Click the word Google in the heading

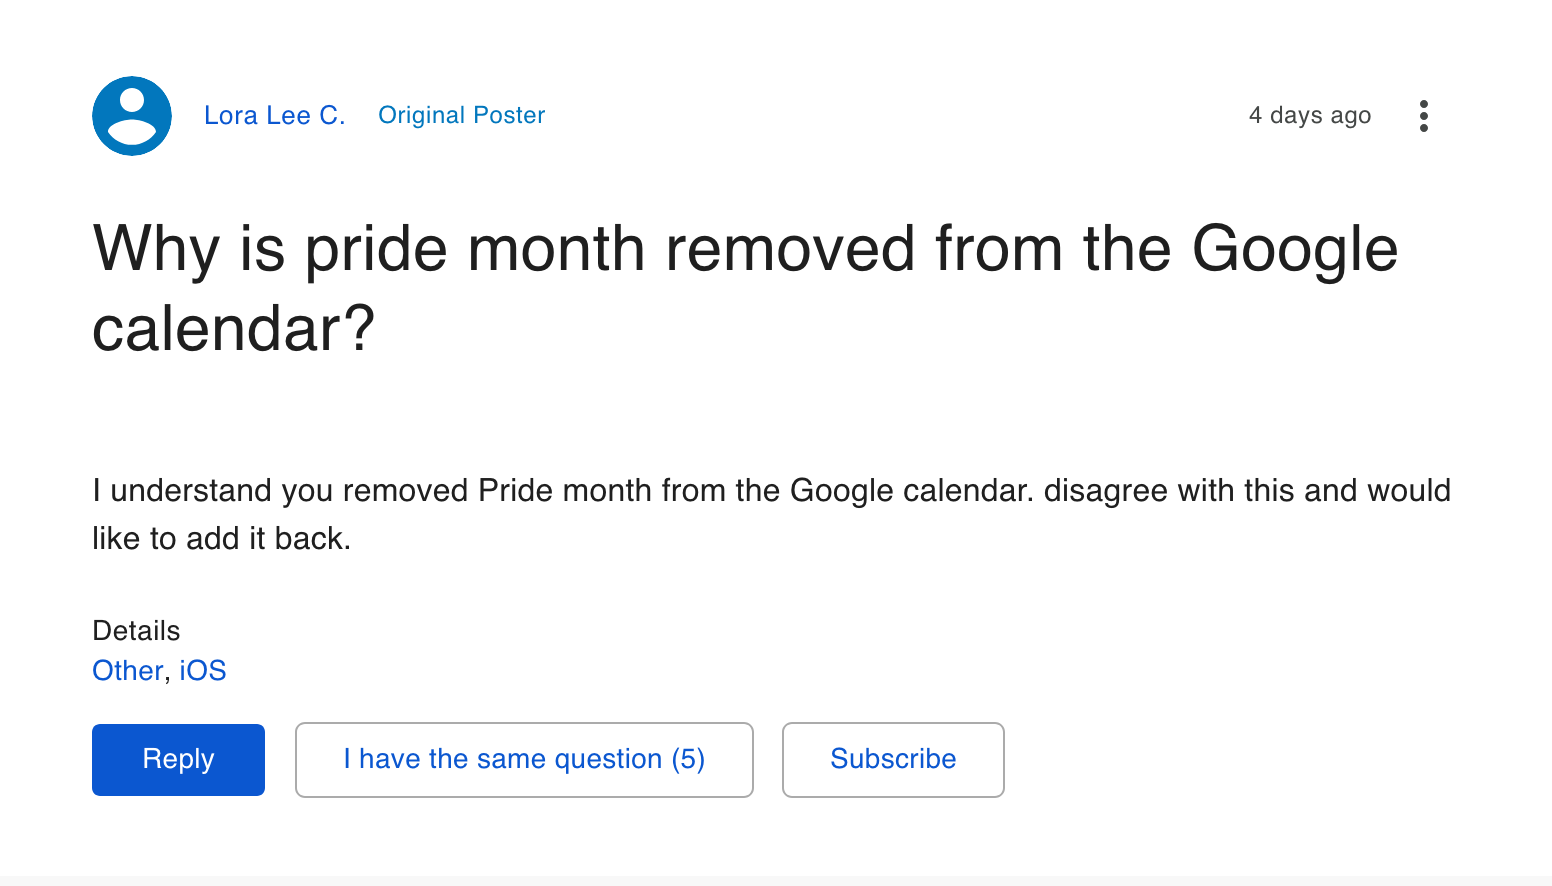tap(1295, 249)
